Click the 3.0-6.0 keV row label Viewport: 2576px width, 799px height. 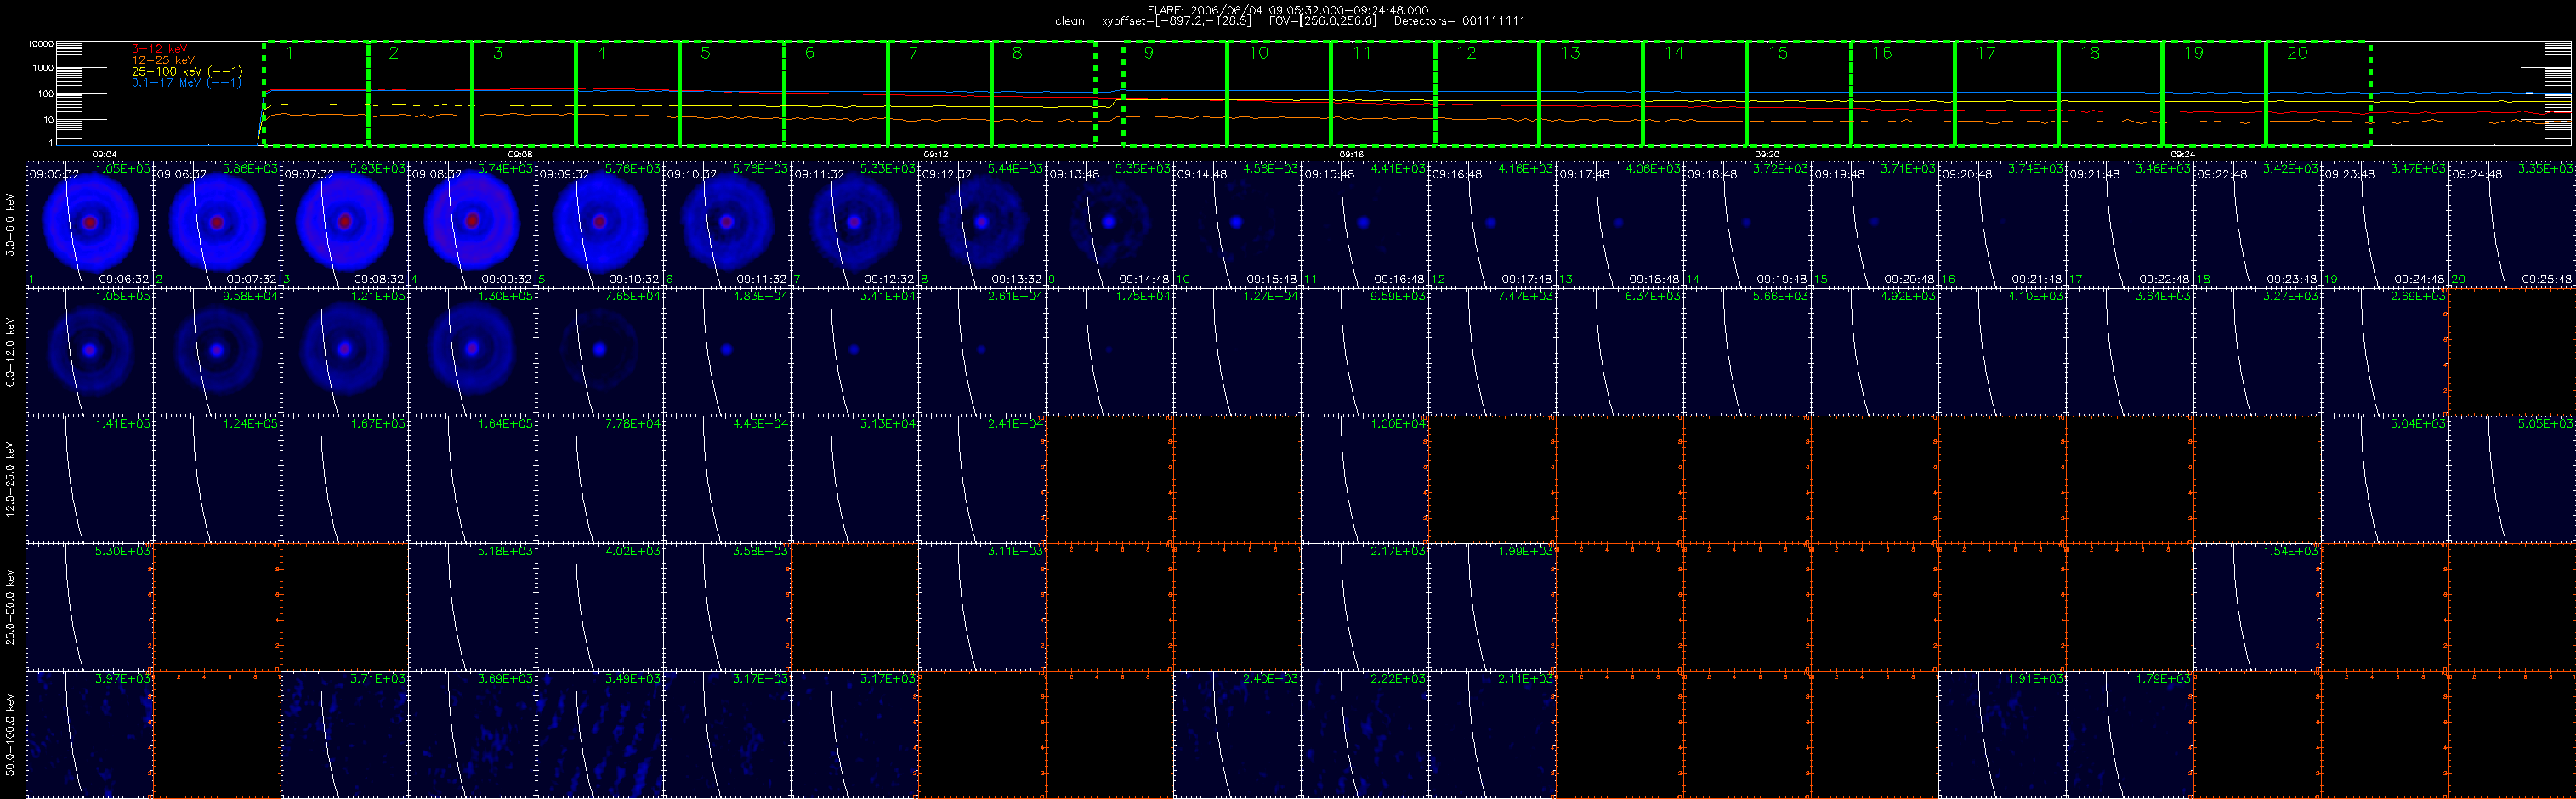[x=11, y=225]
